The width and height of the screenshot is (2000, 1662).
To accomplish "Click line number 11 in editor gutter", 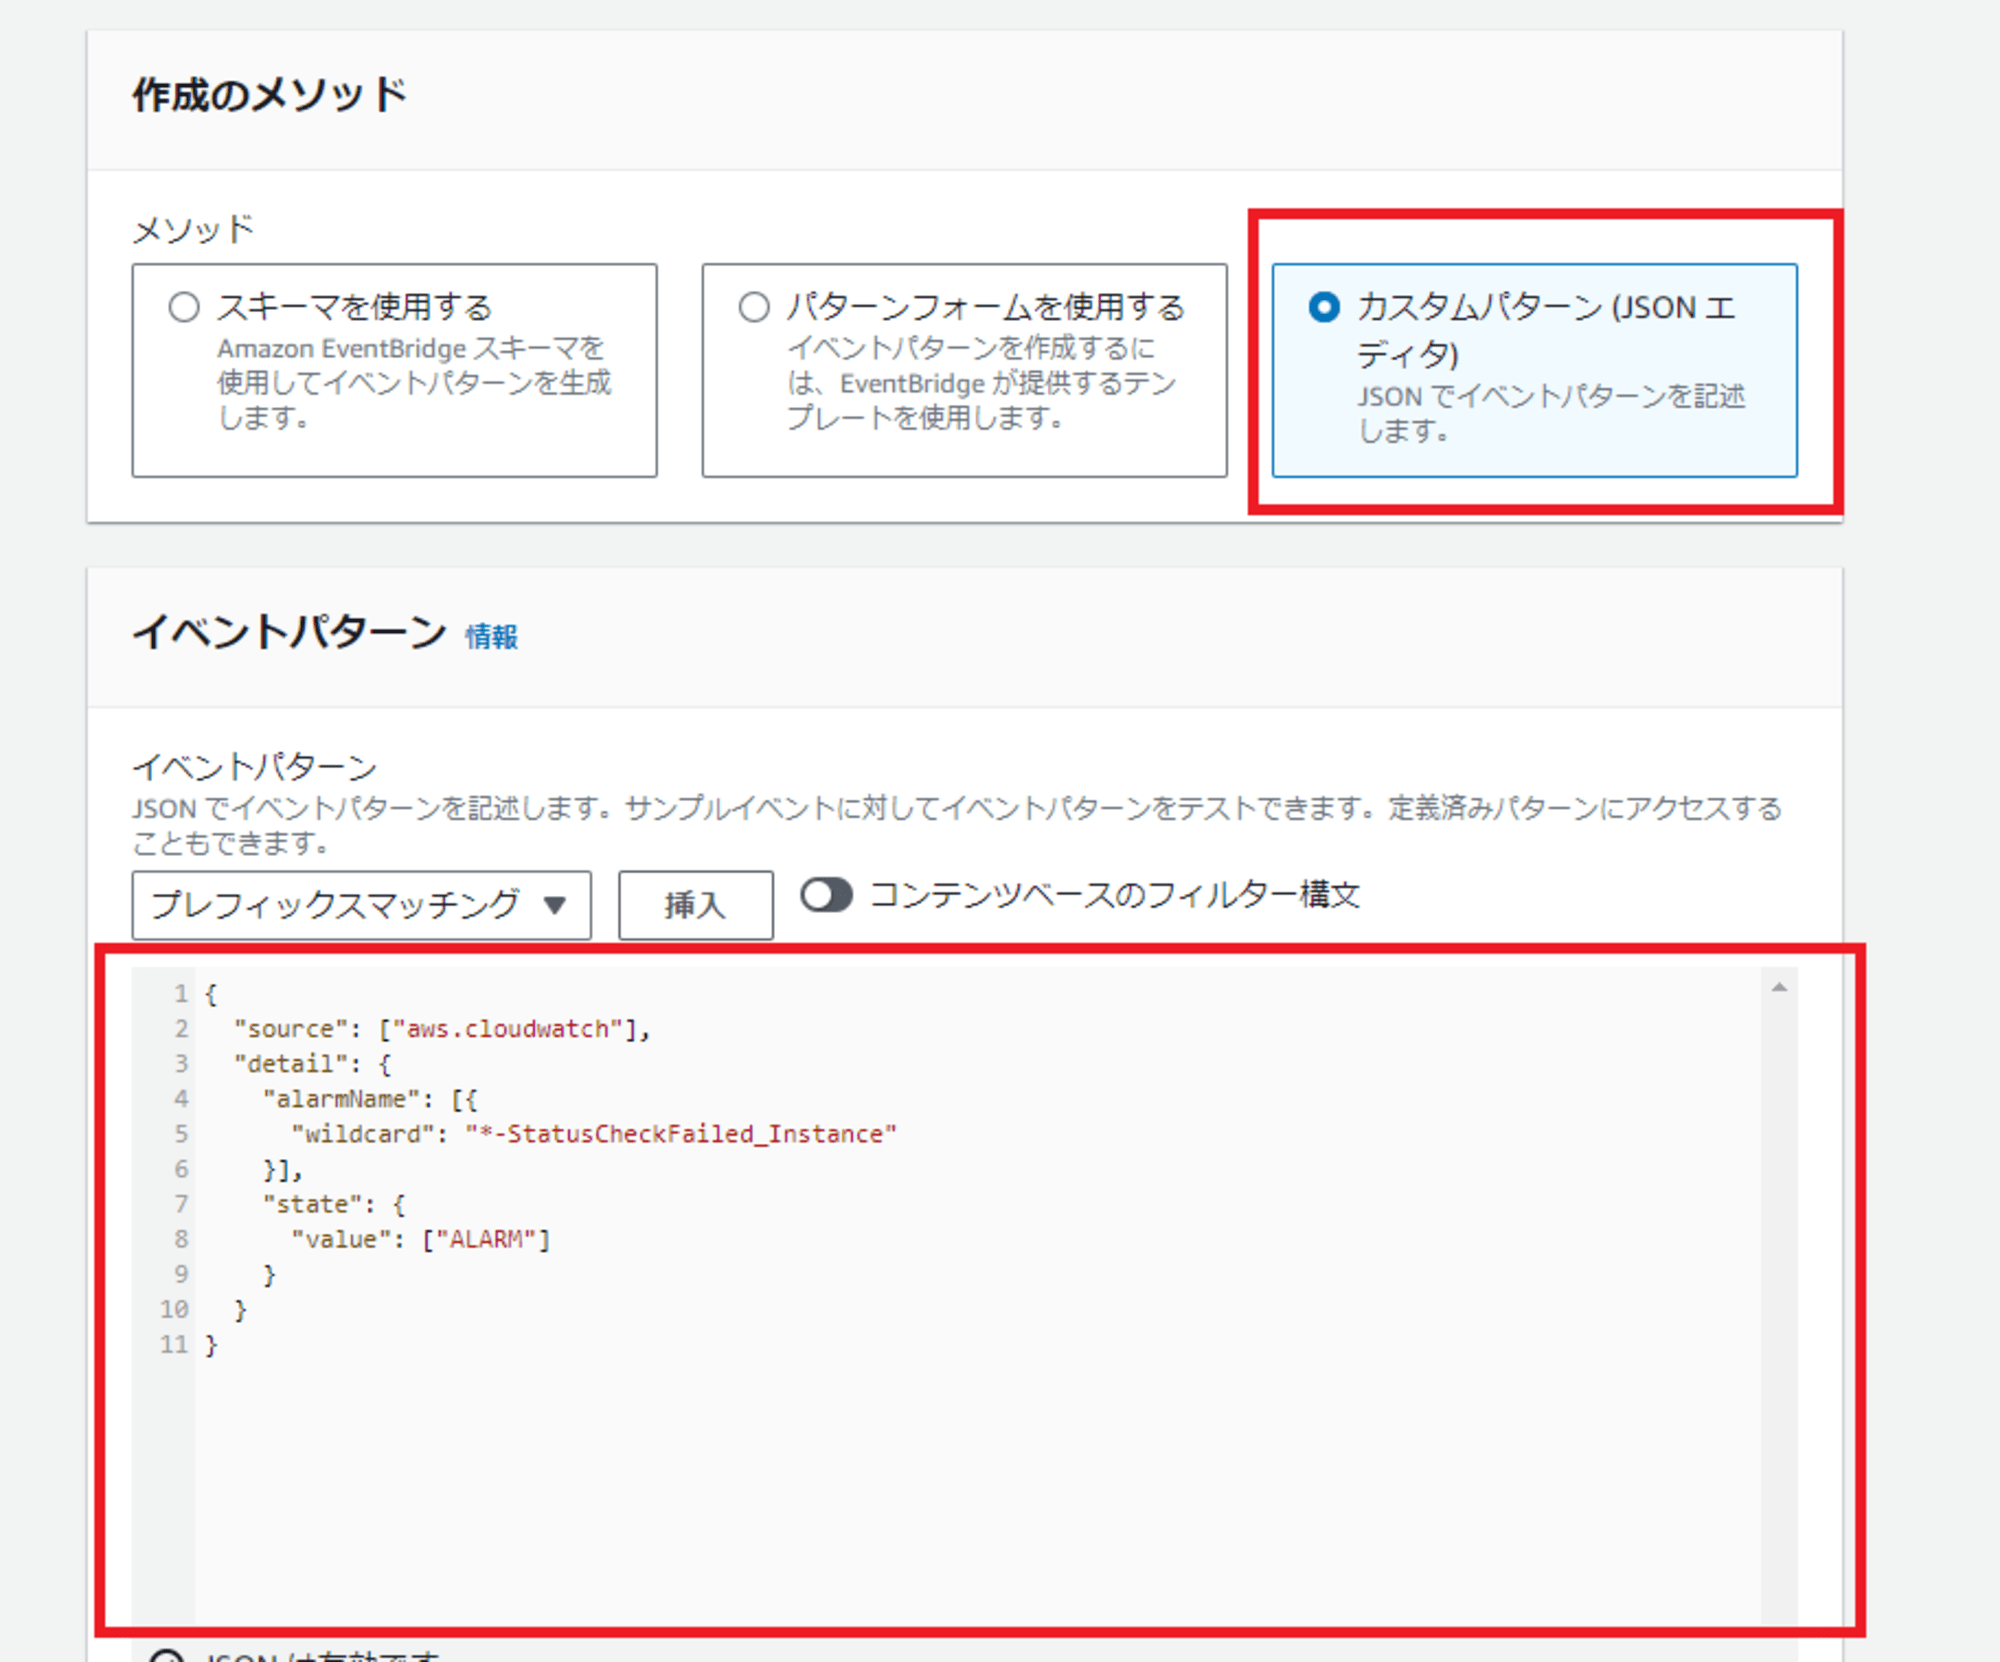I will tap(174, 1345).
